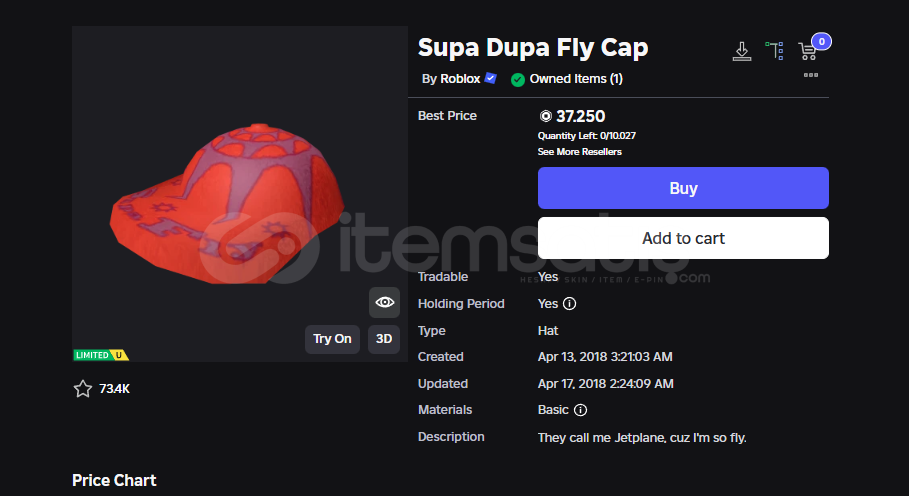Image resolution: width=909 pixels, height=496 pixels.
Task: Expand See More Resellers
Action: pos(580,152)
